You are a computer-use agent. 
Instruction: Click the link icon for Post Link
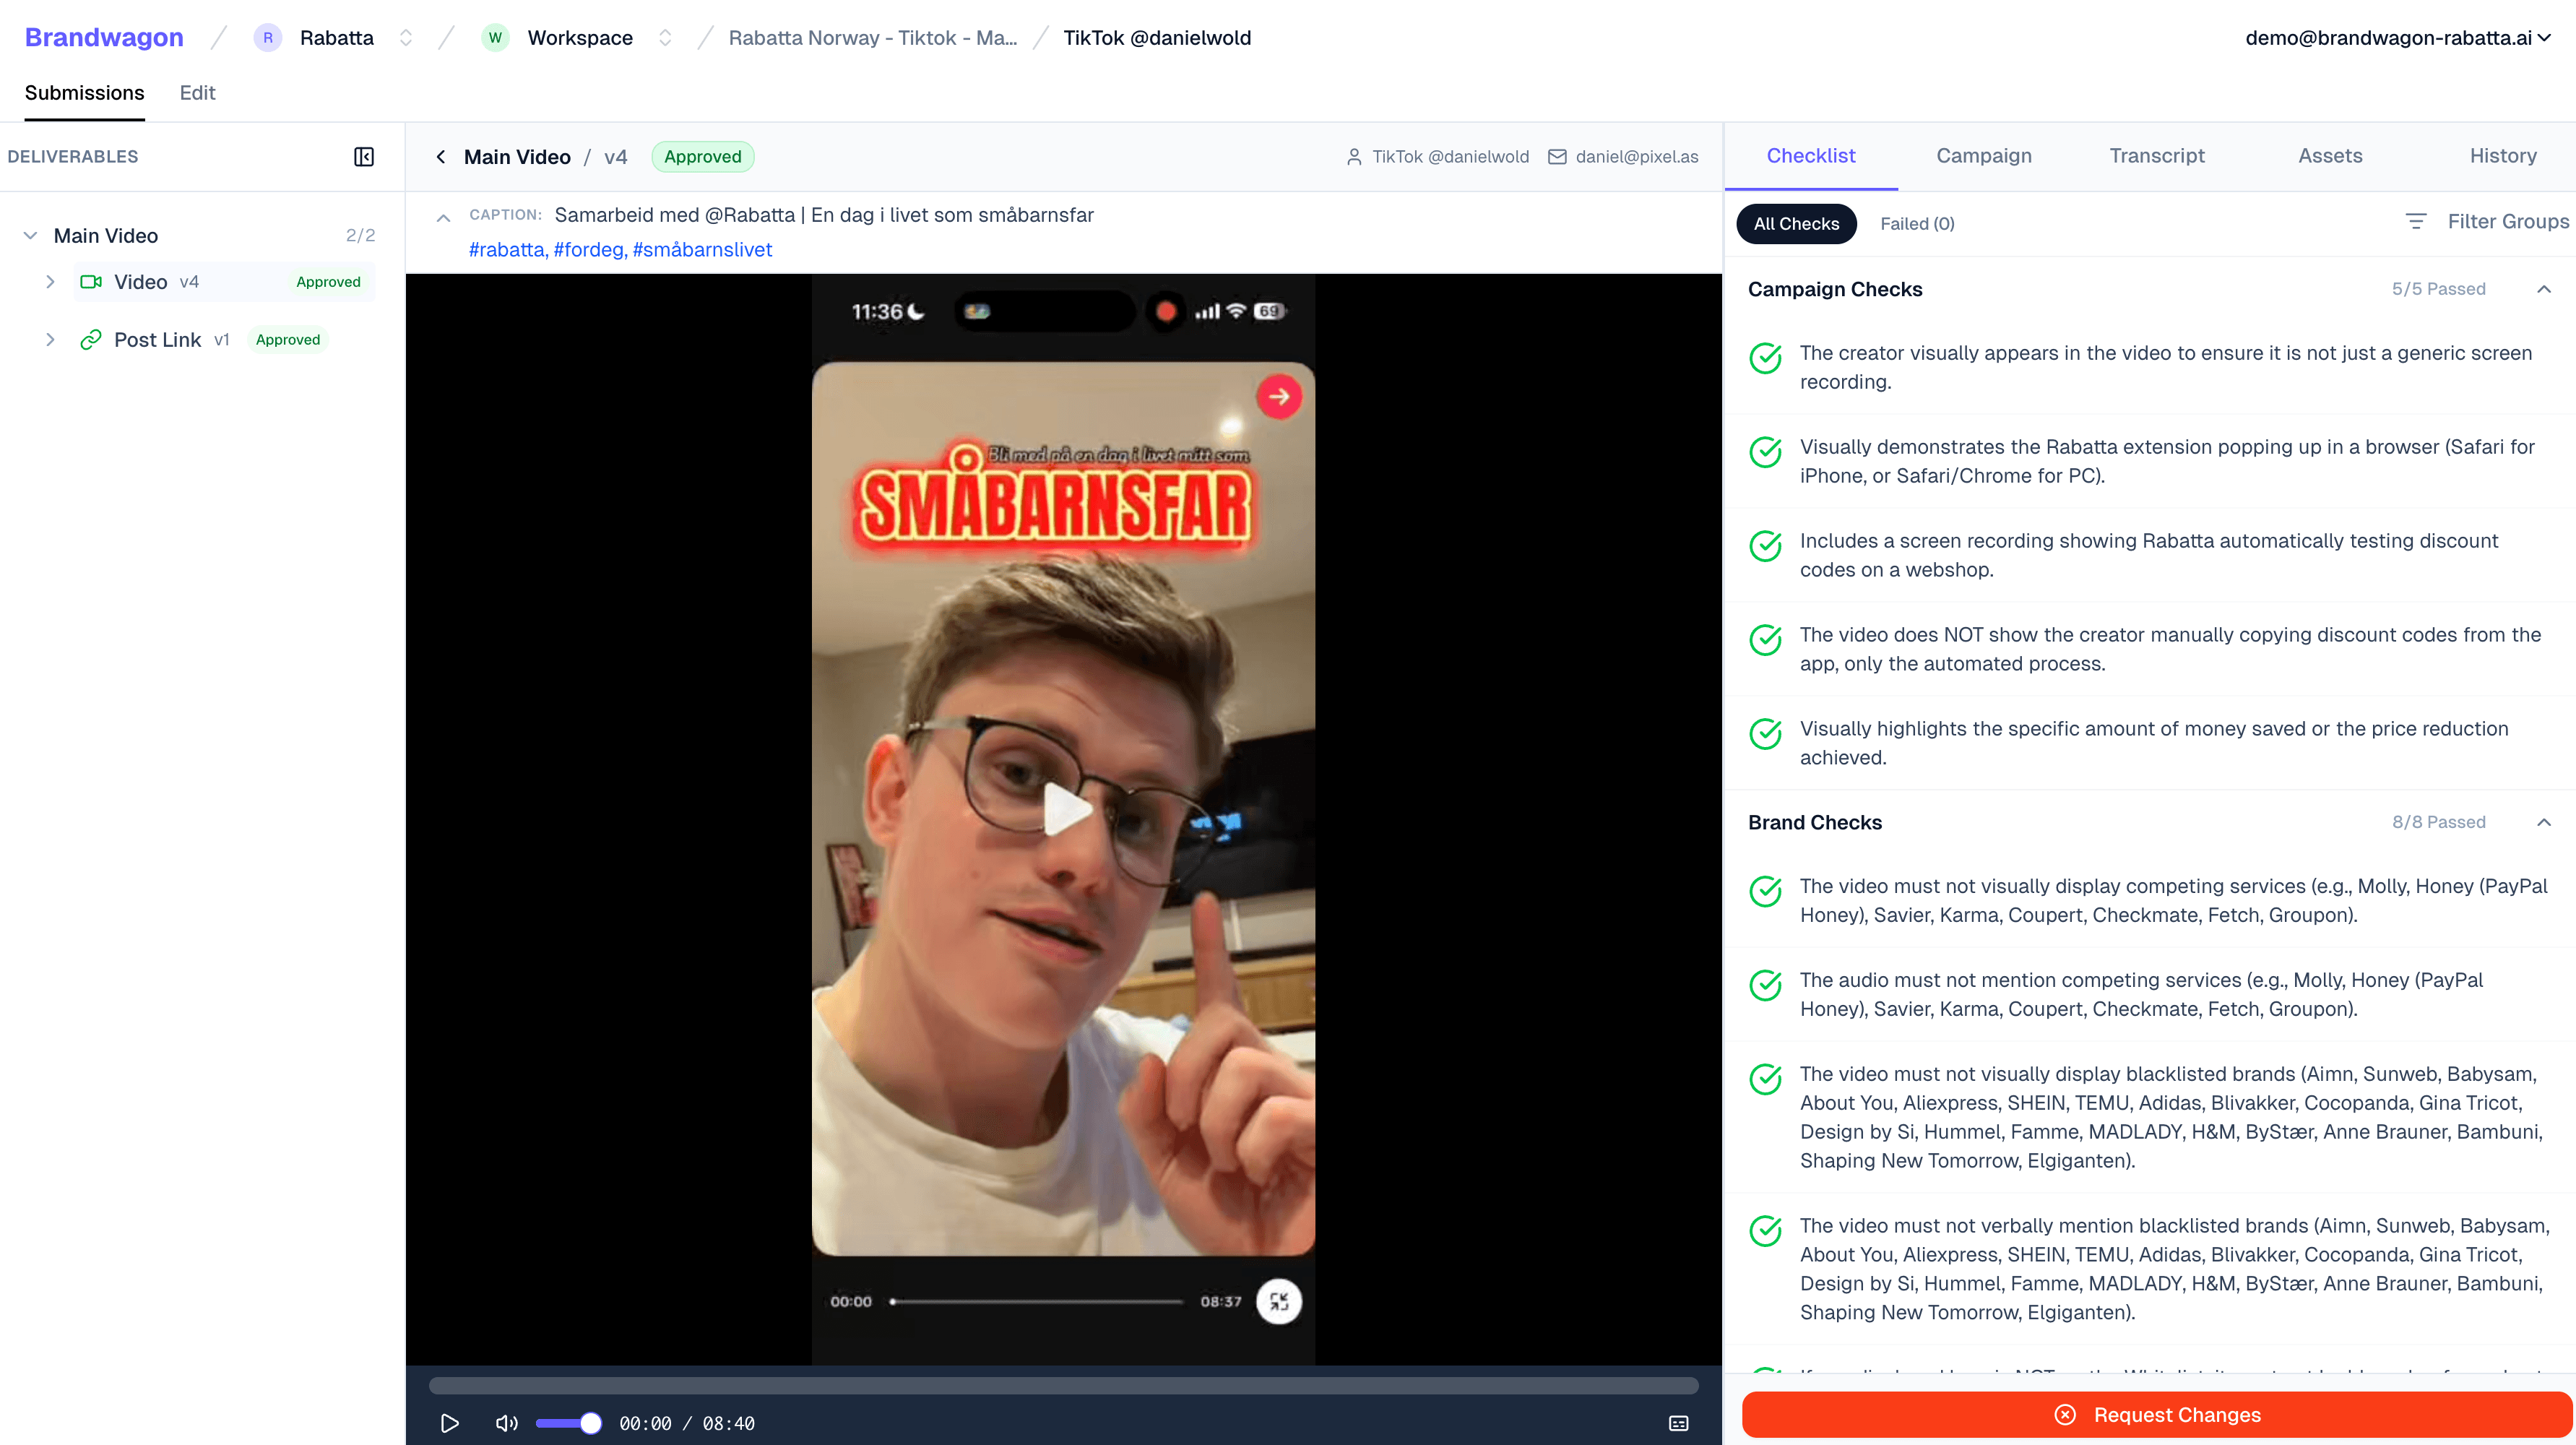90,340
